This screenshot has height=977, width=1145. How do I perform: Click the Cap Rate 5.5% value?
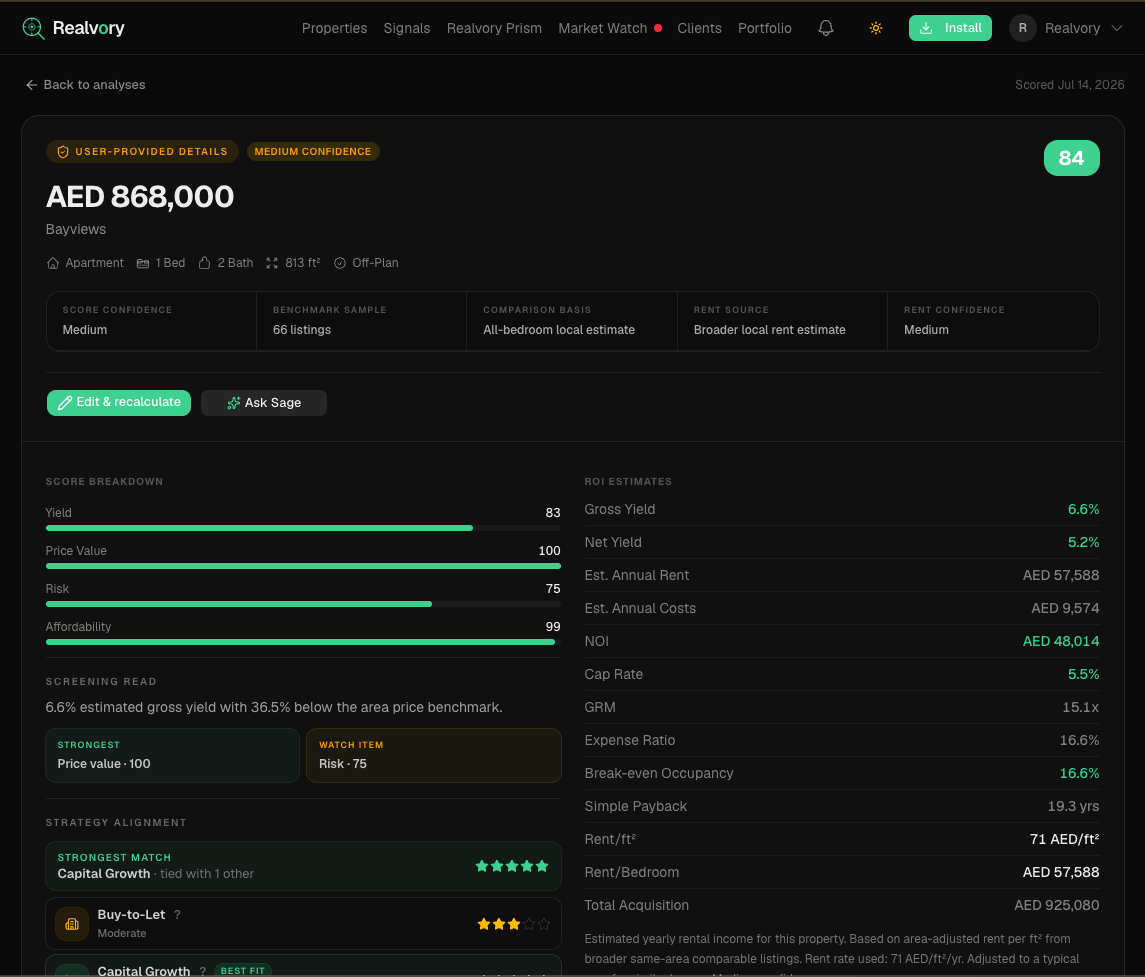click(x=1083, y=674)
